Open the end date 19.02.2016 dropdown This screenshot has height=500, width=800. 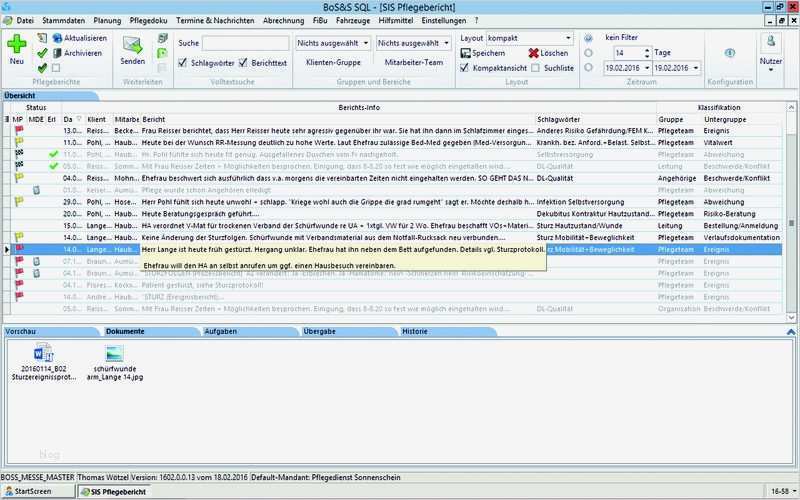(696, 68)
